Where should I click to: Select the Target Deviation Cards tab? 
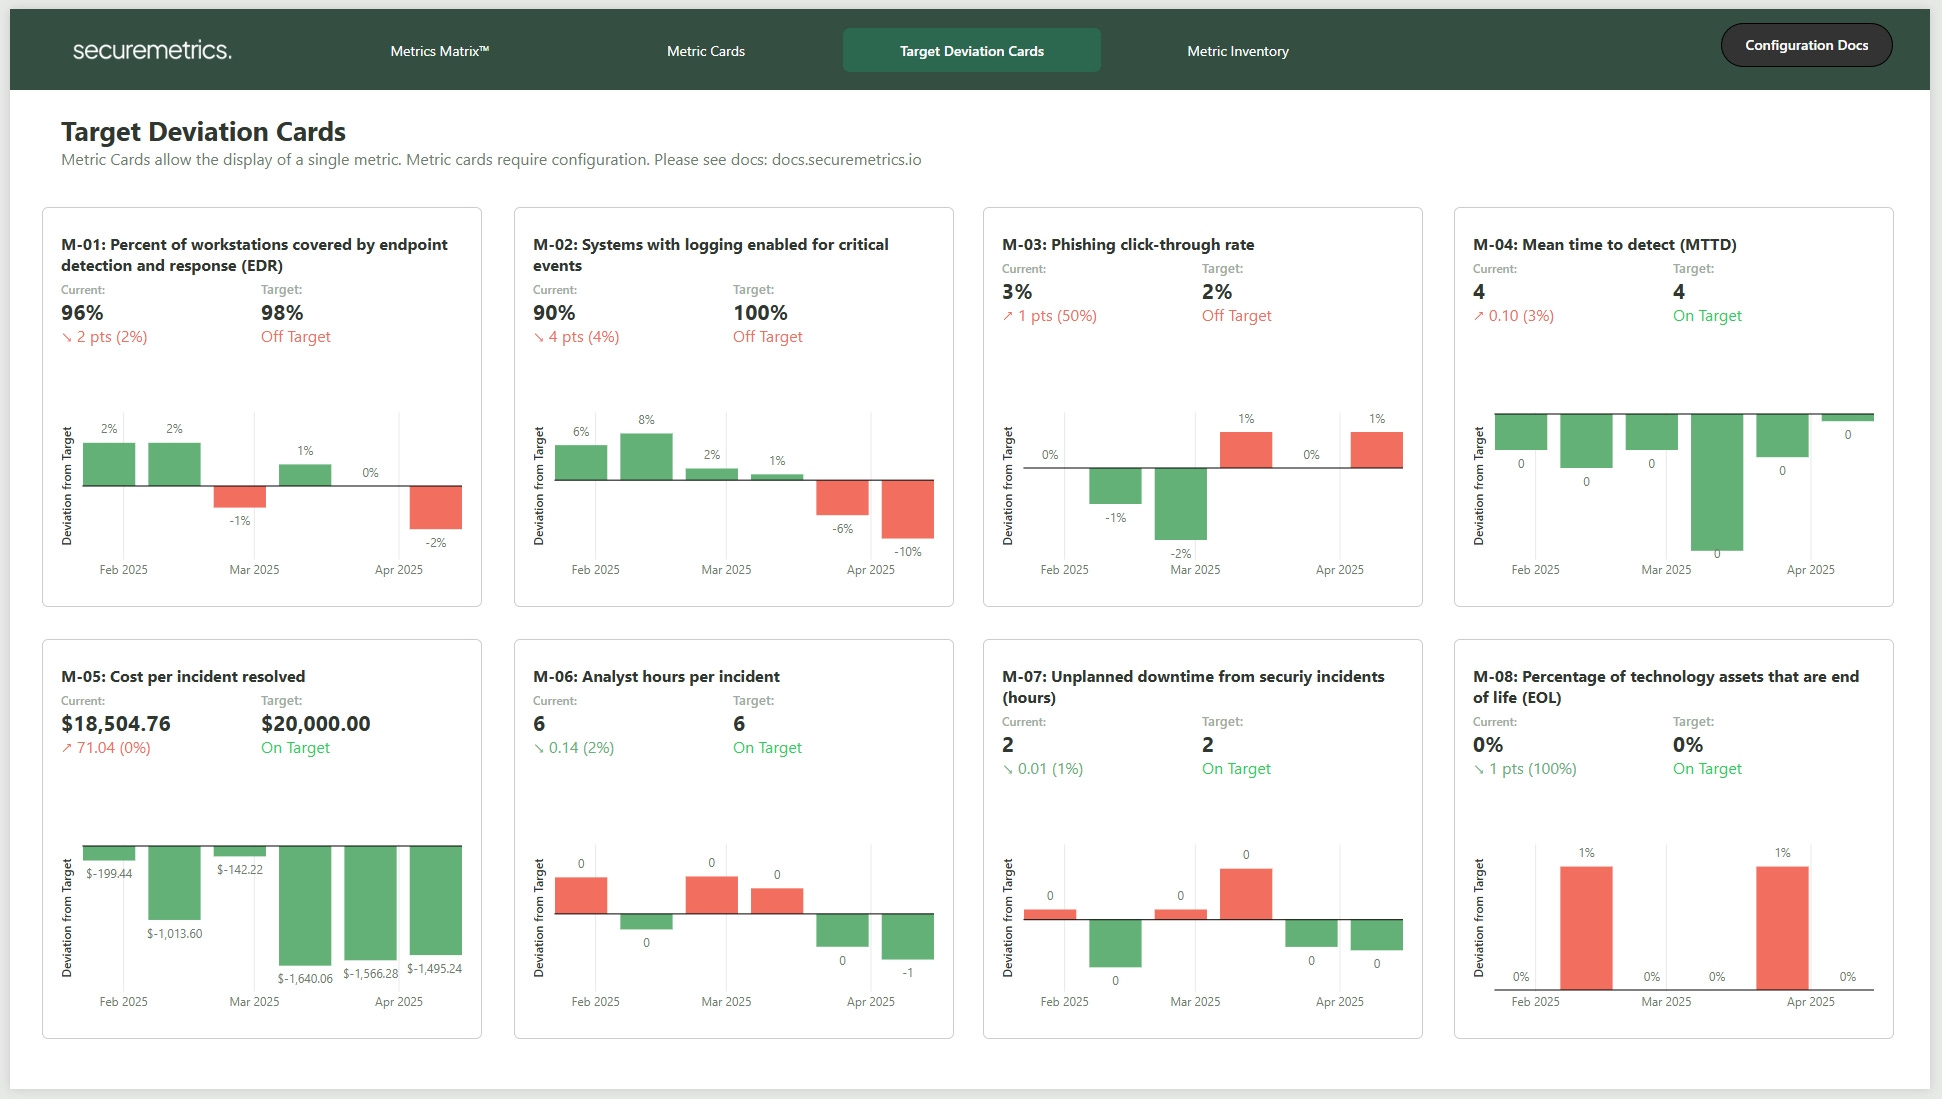click(971, 51)
